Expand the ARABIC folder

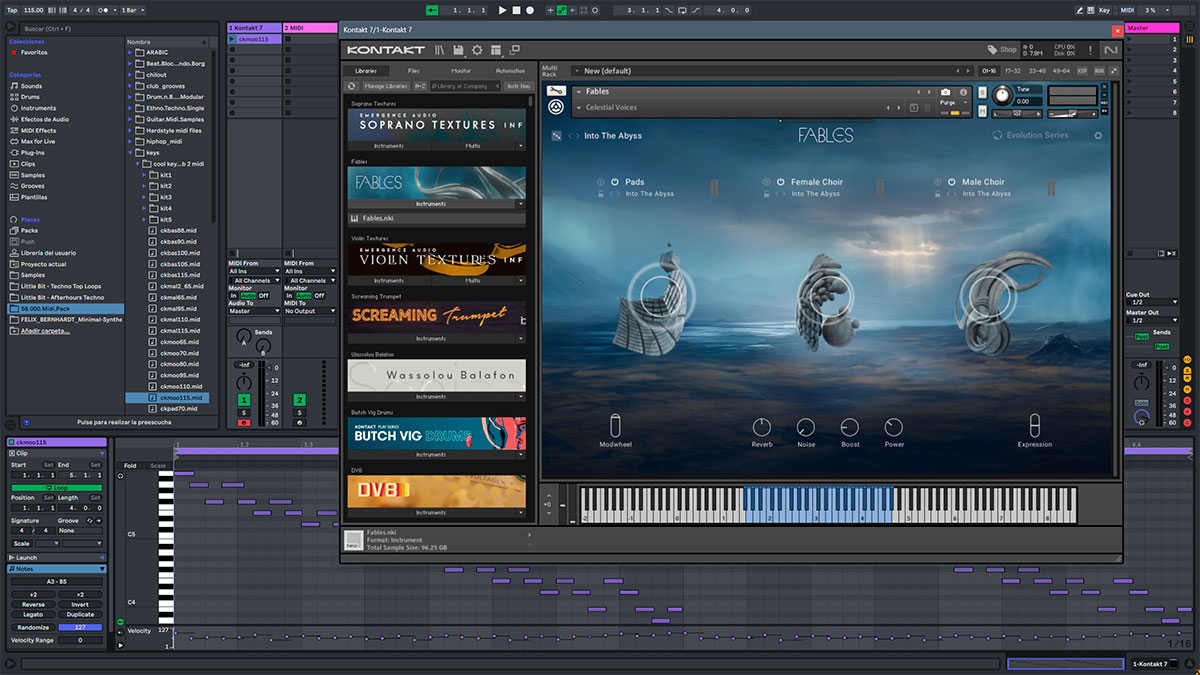pos(130,52)
